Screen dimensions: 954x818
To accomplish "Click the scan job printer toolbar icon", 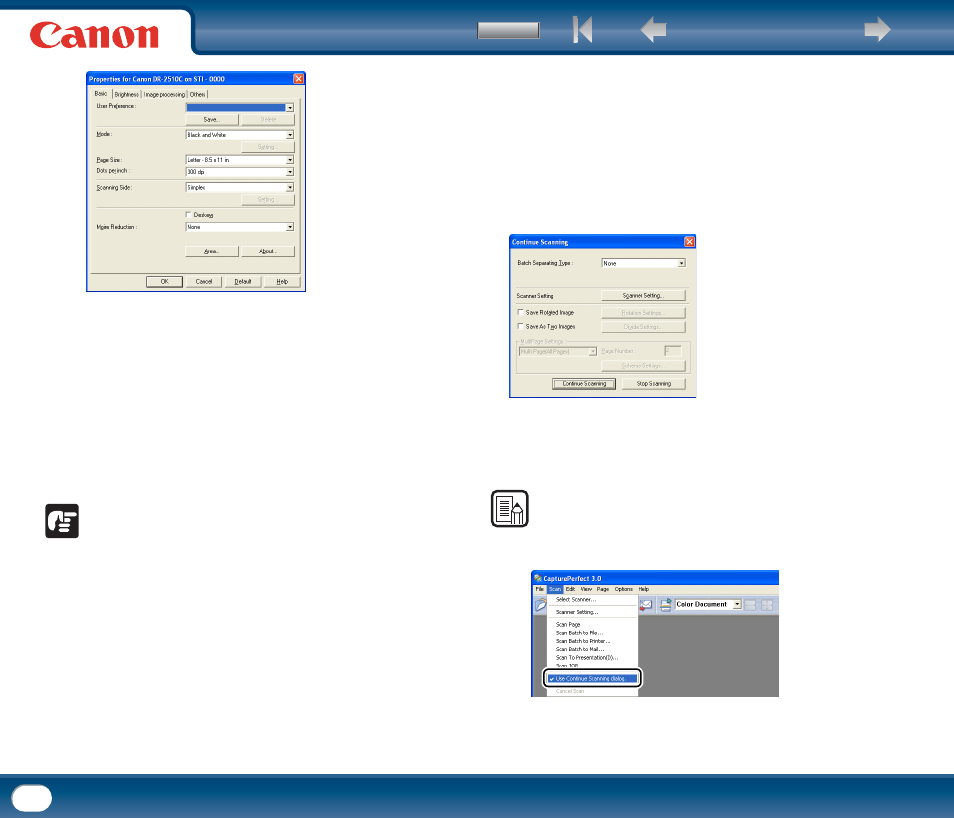I will 666,604.
